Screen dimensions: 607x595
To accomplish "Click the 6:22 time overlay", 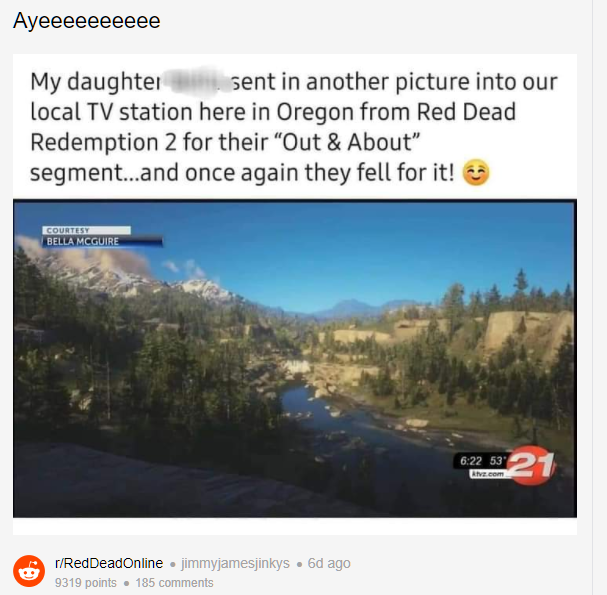I will (x=471, y=461).
